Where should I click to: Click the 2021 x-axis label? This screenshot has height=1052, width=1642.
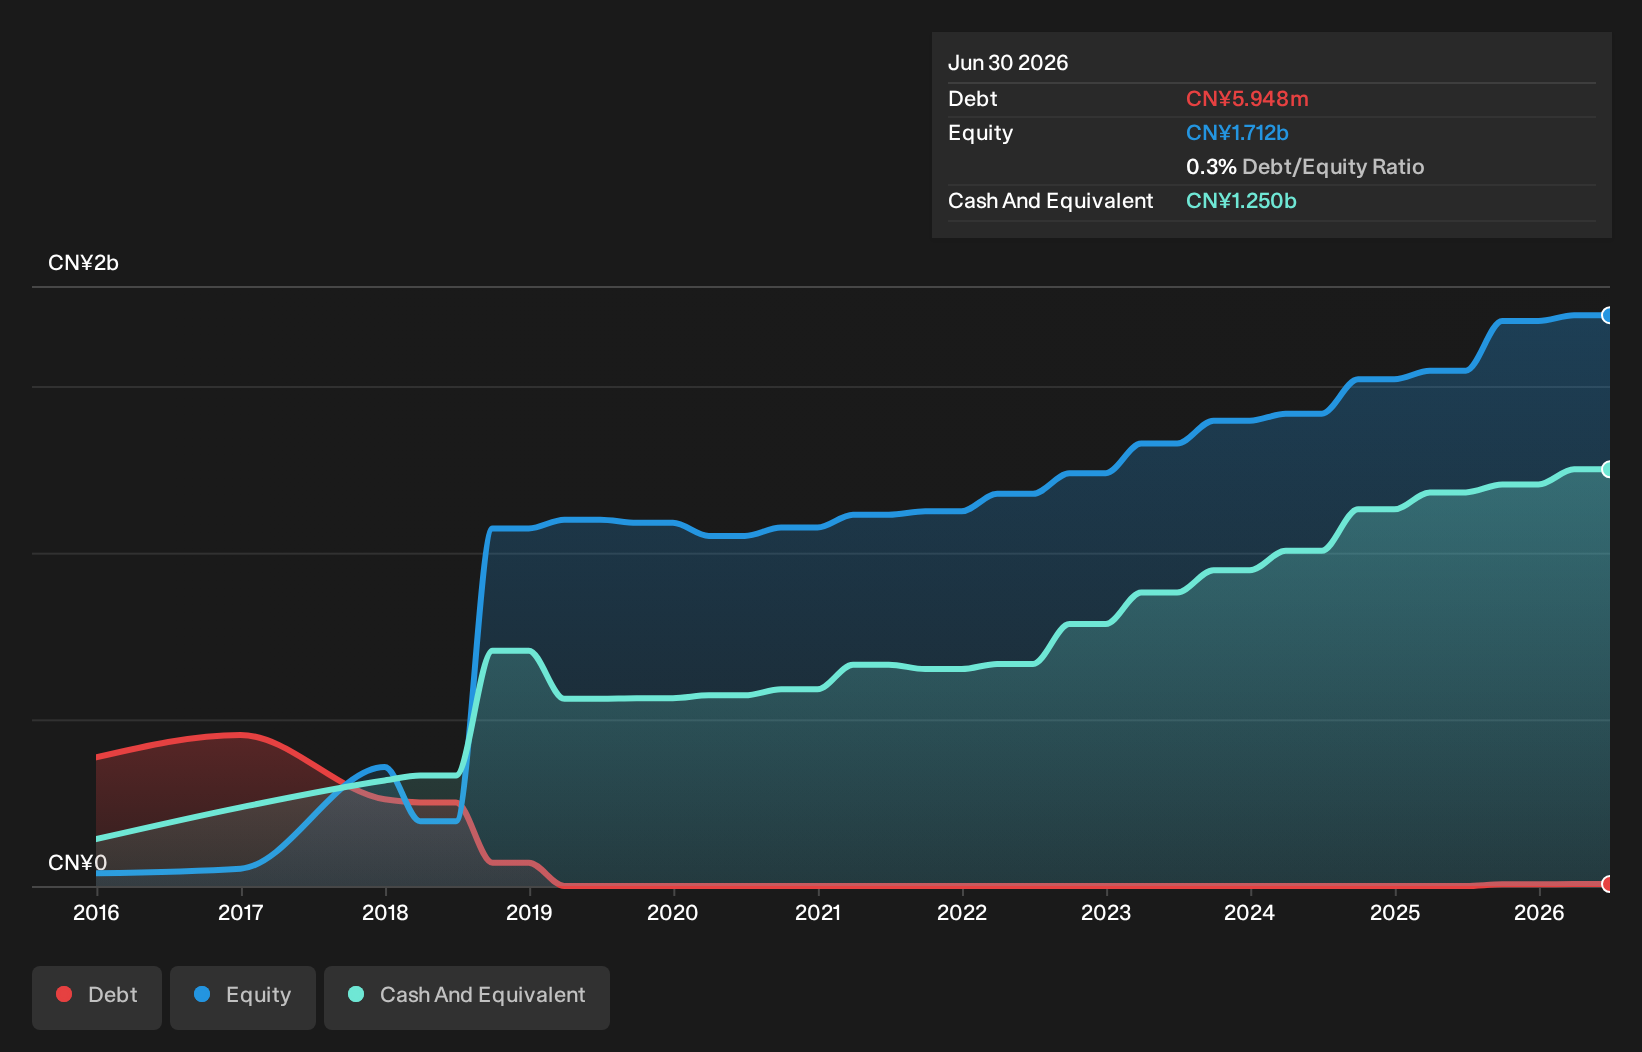point(818,912)
